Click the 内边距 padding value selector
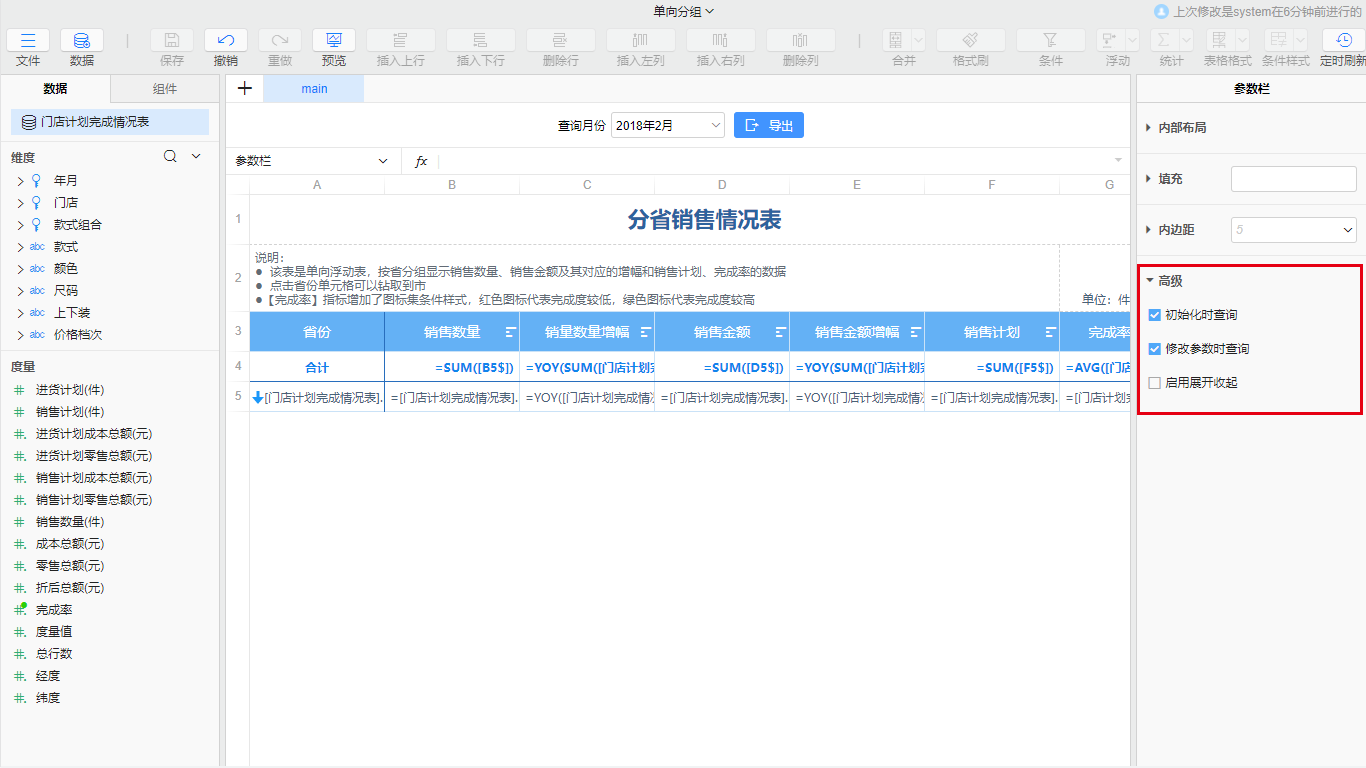 pyautogui.click(x=1293, y=229)
